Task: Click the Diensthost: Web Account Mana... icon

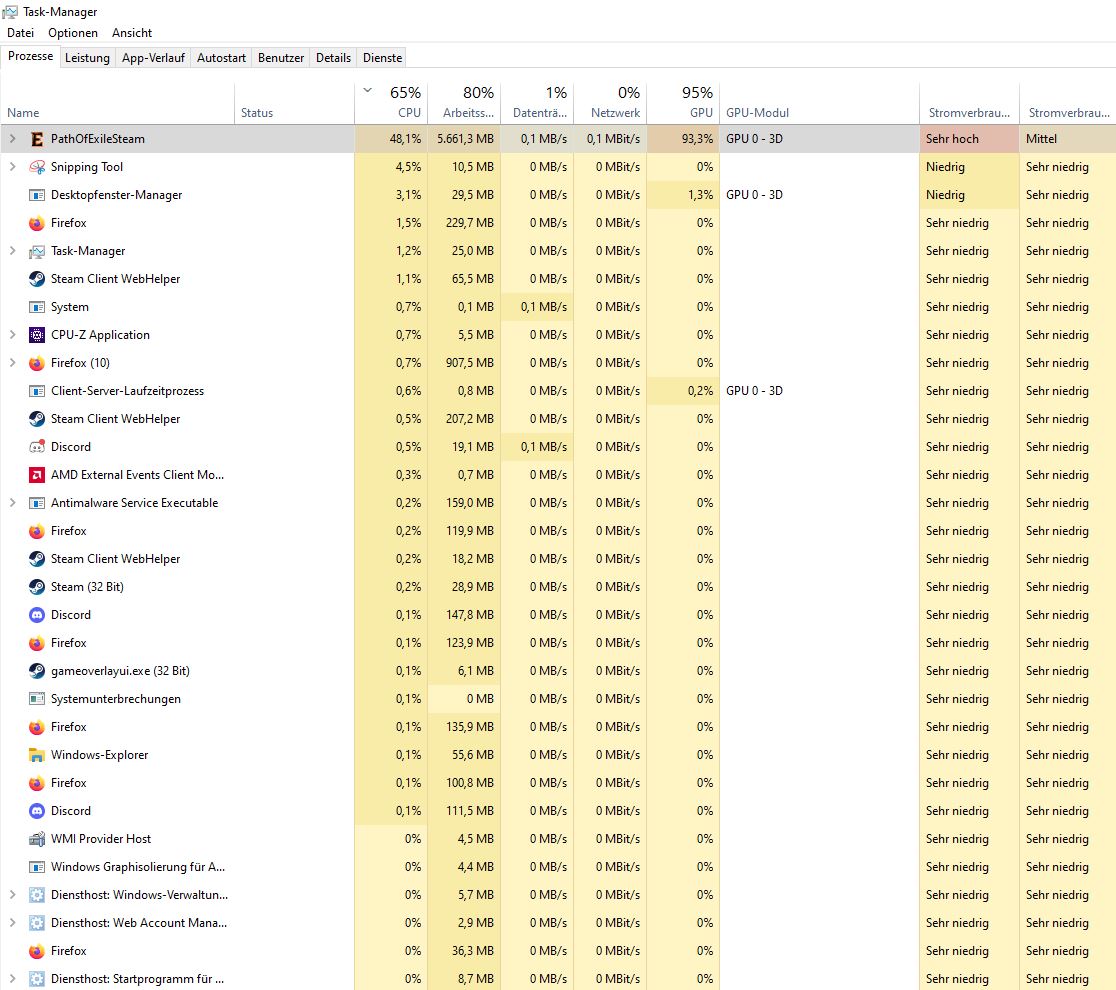Action: pos(37,923)
